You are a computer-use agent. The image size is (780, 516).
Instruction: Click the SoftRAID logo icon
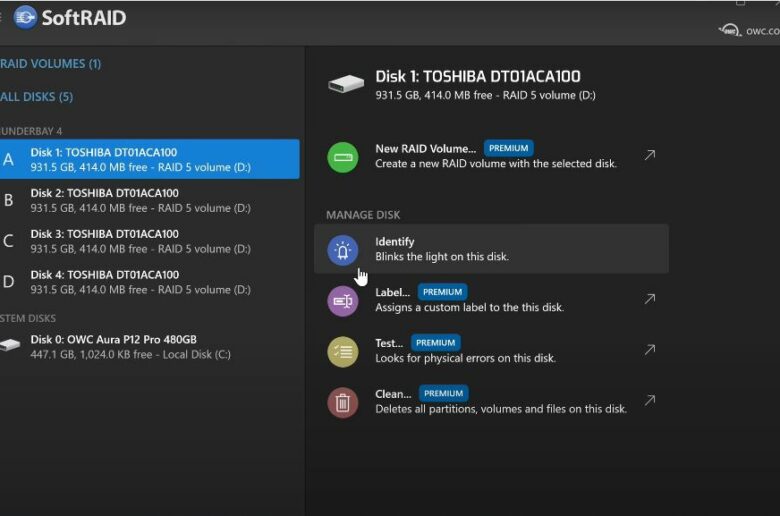click(25, 17)
